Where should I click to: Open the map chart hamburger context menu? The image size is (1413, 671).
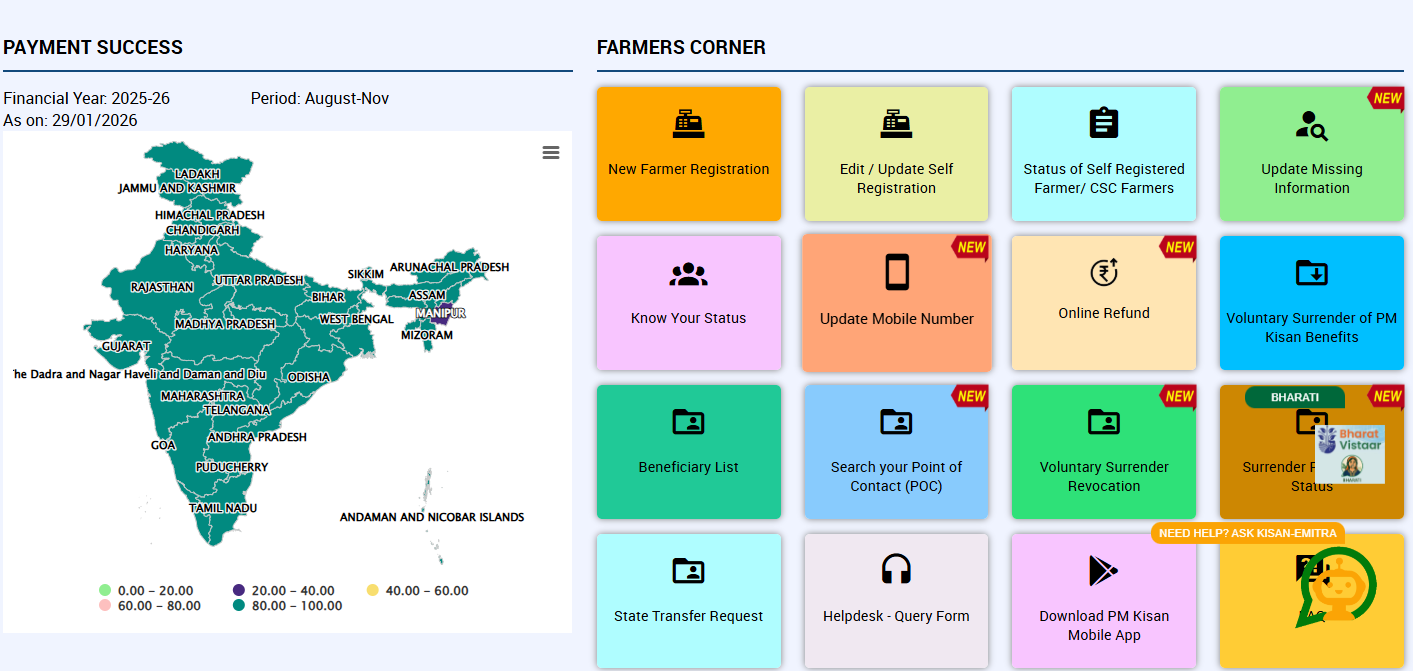[551, 152]
